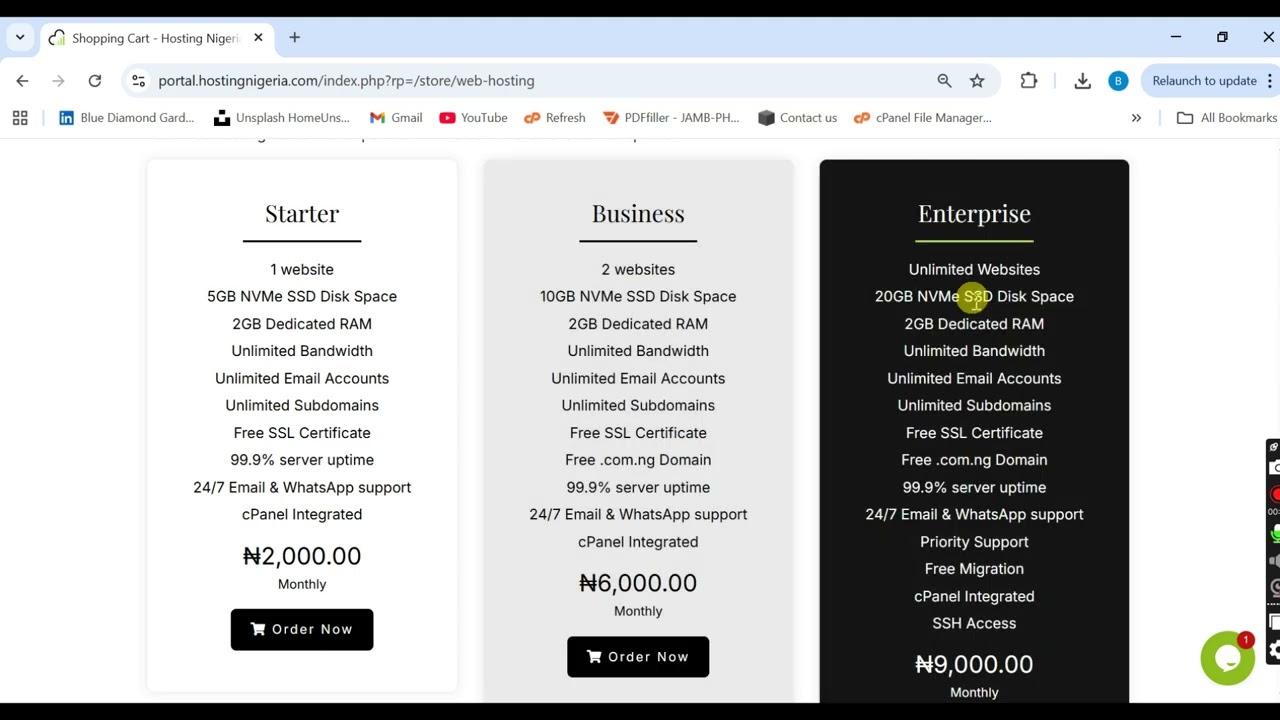Open the Gmail bookmark
1280x720 pixels.
coord(396,118)
